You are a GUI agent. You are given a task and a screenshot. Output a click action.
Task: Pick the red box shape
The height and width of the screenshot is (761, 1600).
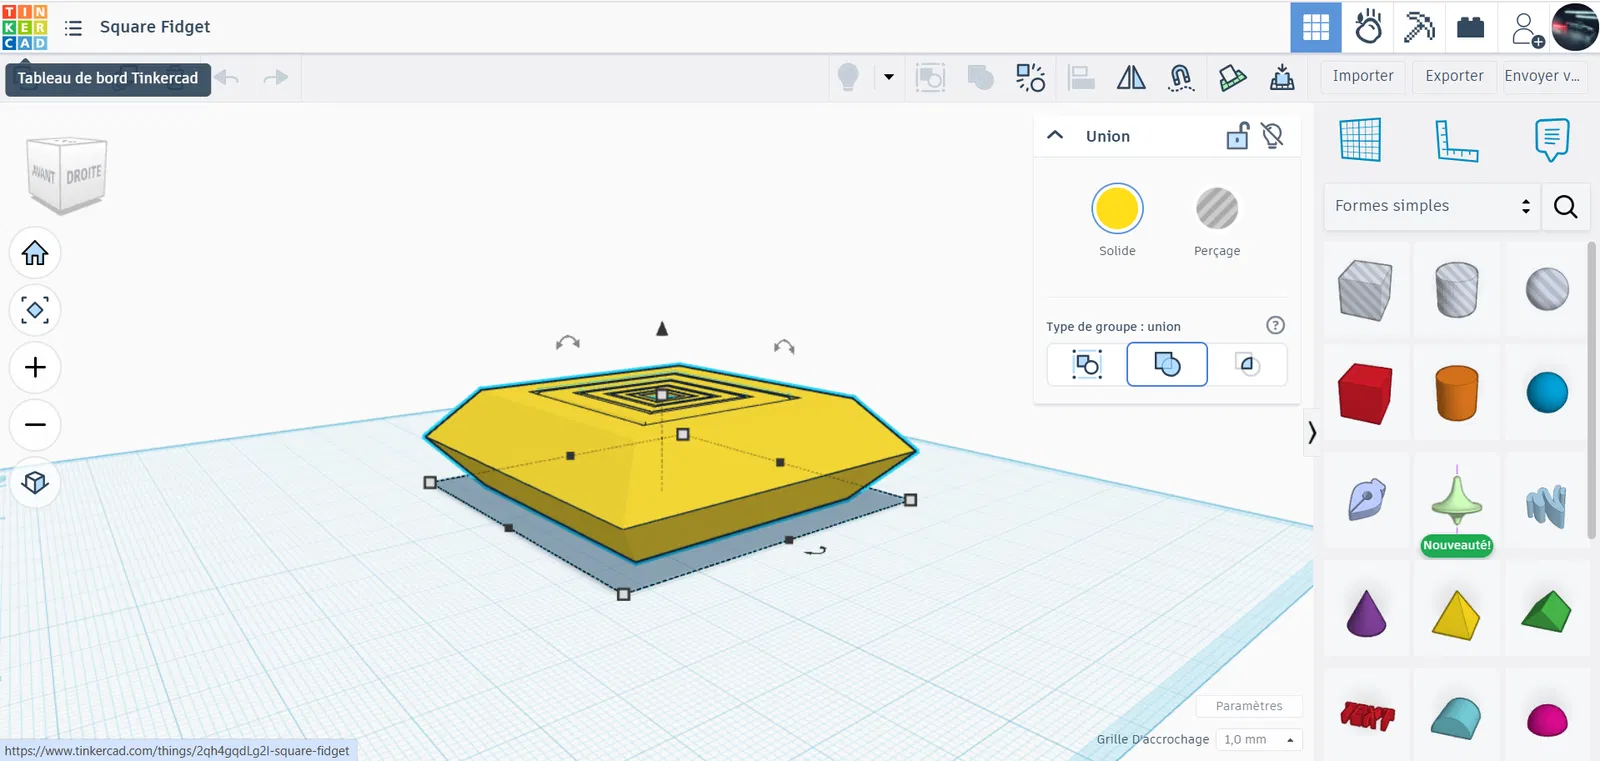tap(1365, 393)
